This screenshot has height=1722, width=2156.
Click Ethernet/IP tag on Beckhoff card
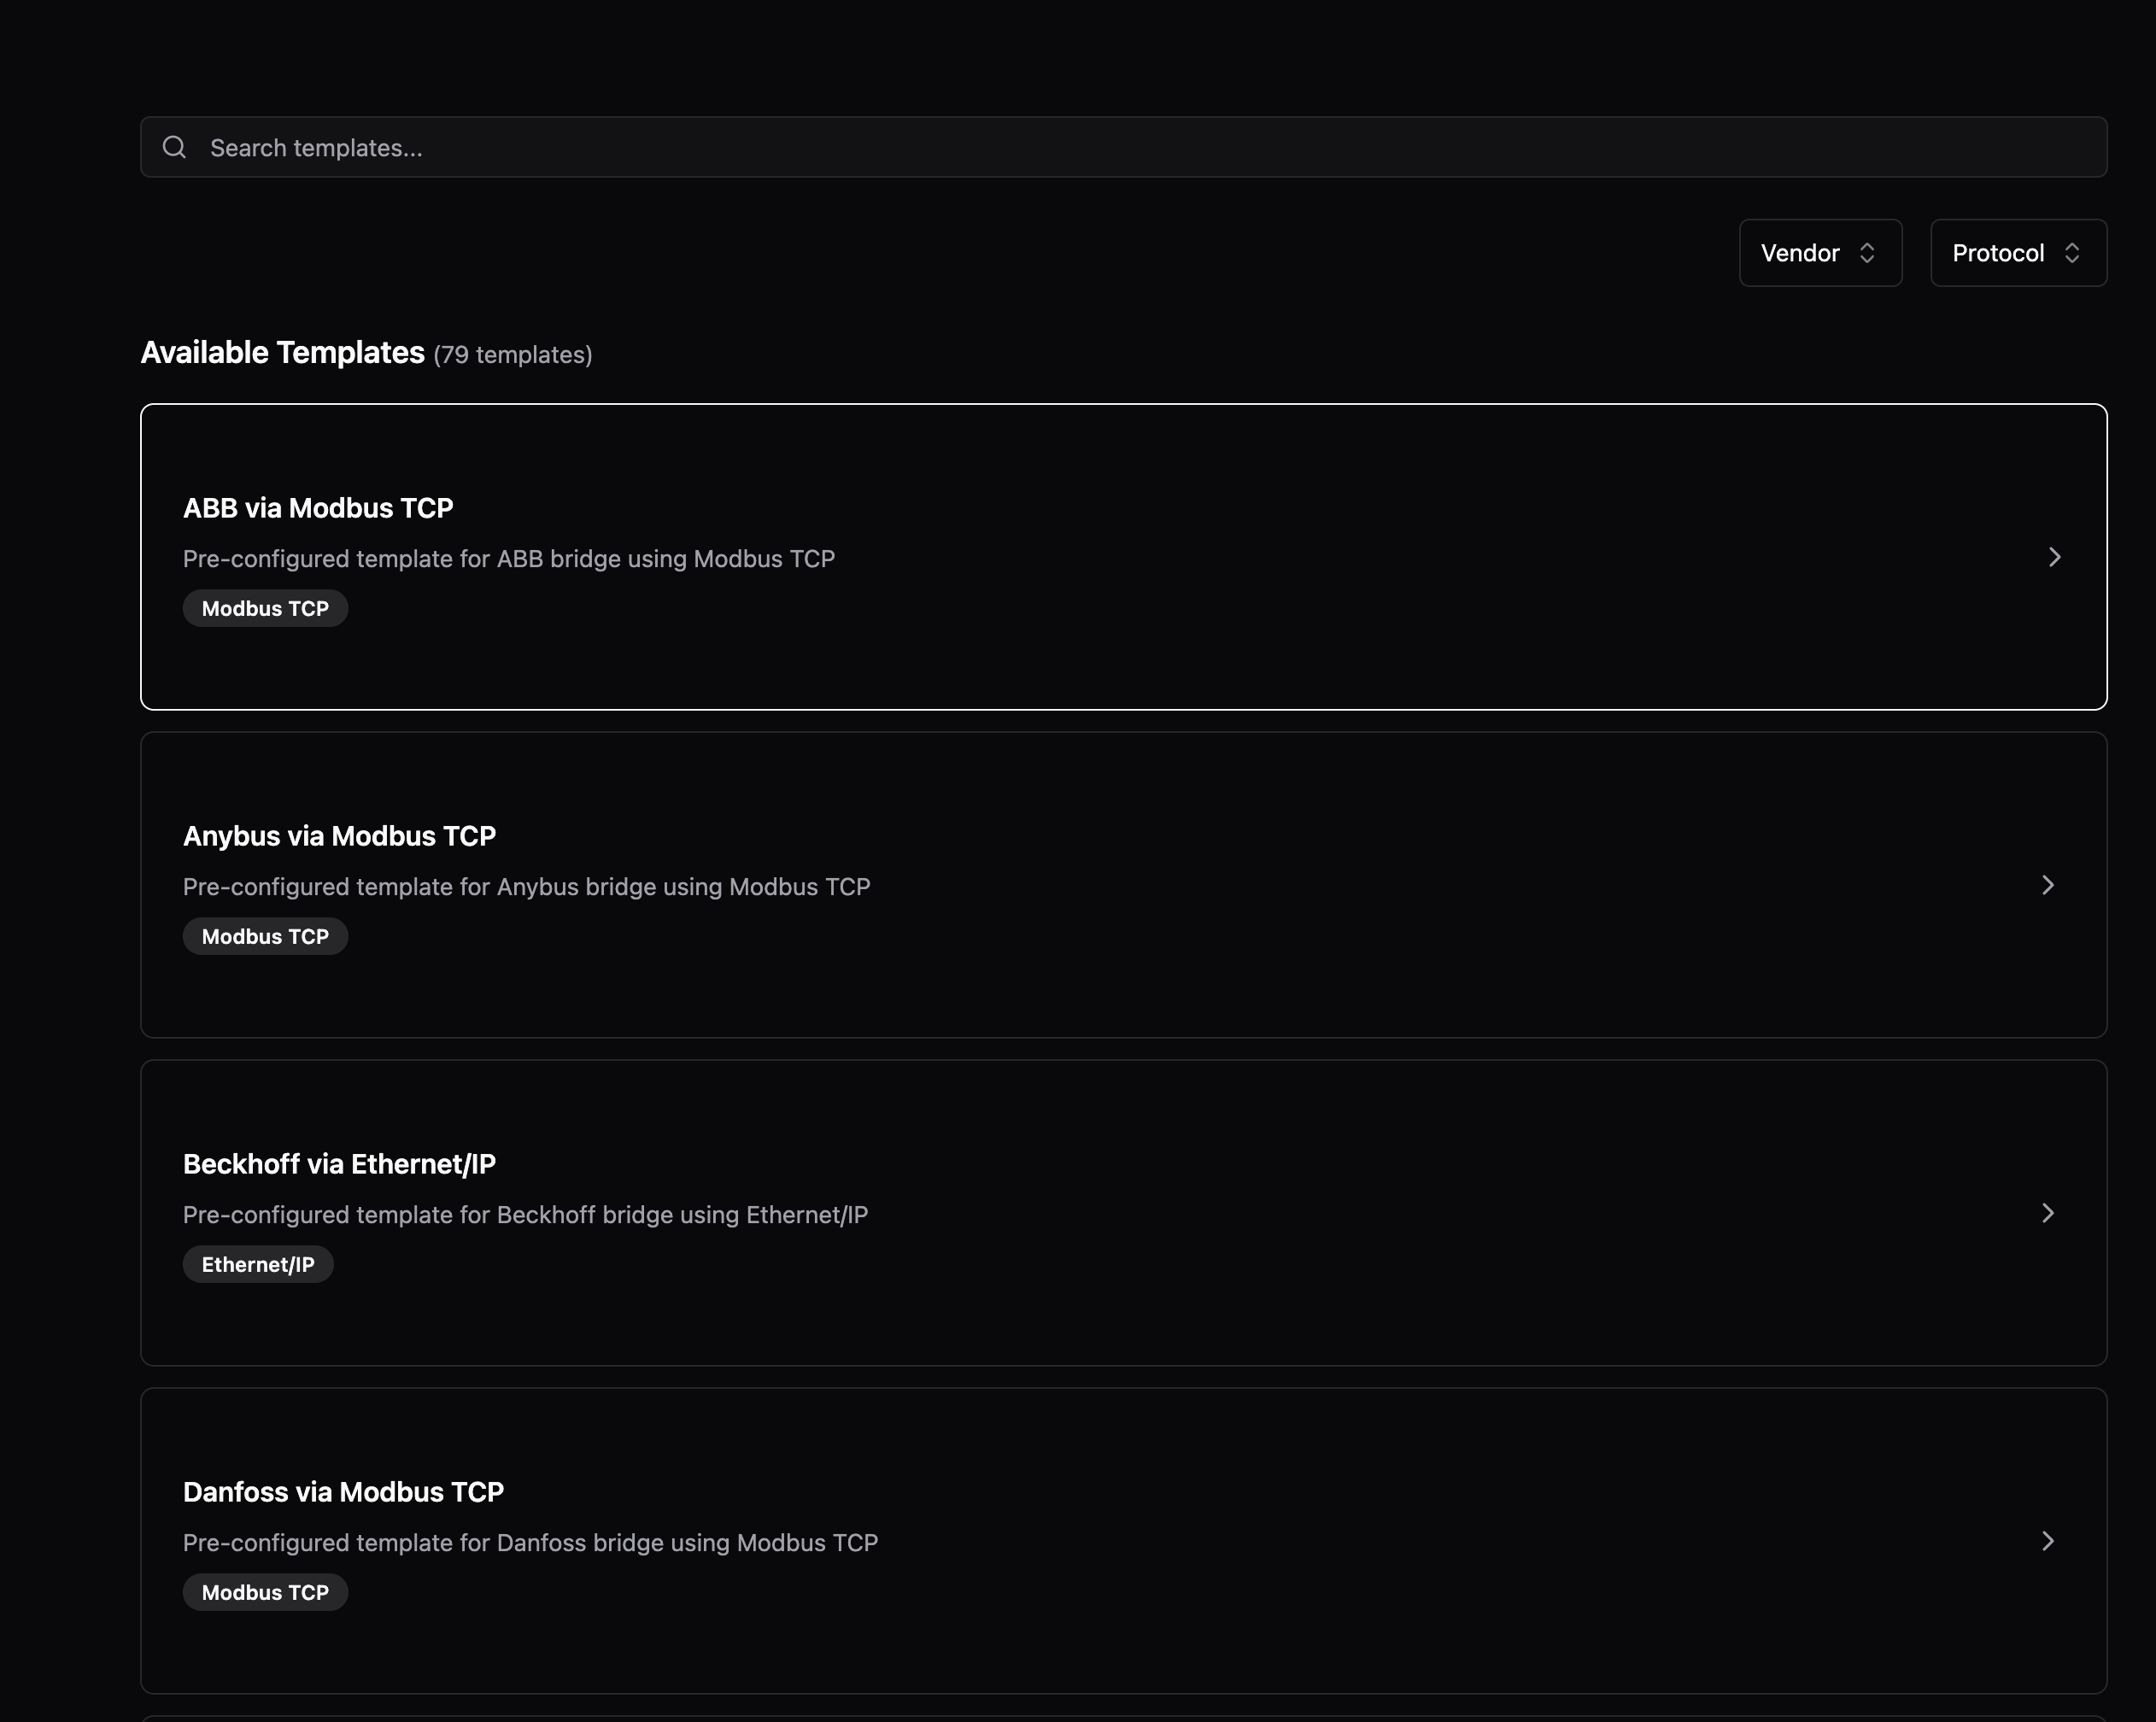[258, 1264]
